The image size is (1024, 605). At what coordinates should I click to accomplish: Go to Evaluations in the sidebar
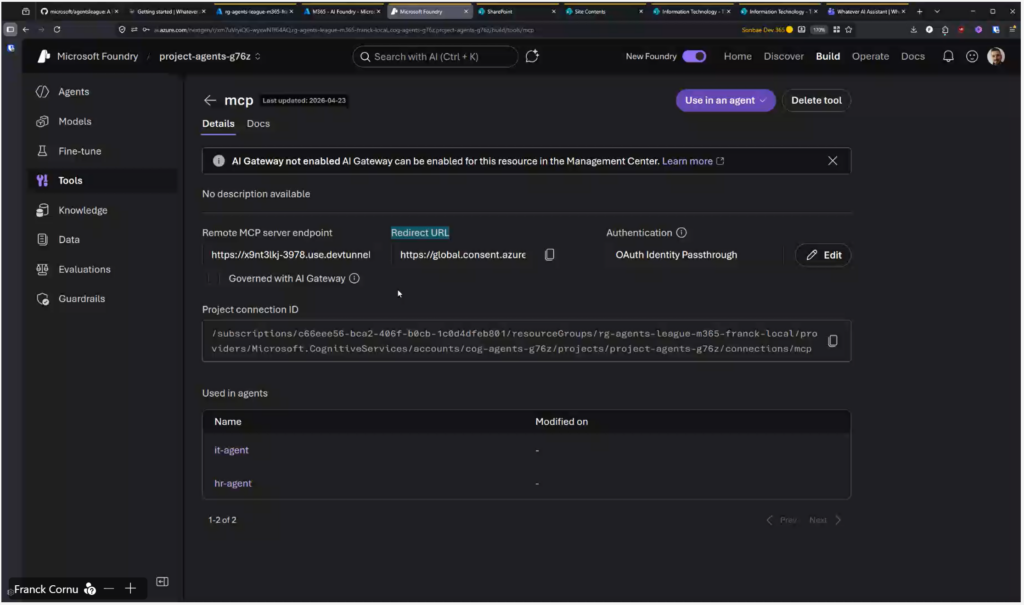[x=84, y=269]
